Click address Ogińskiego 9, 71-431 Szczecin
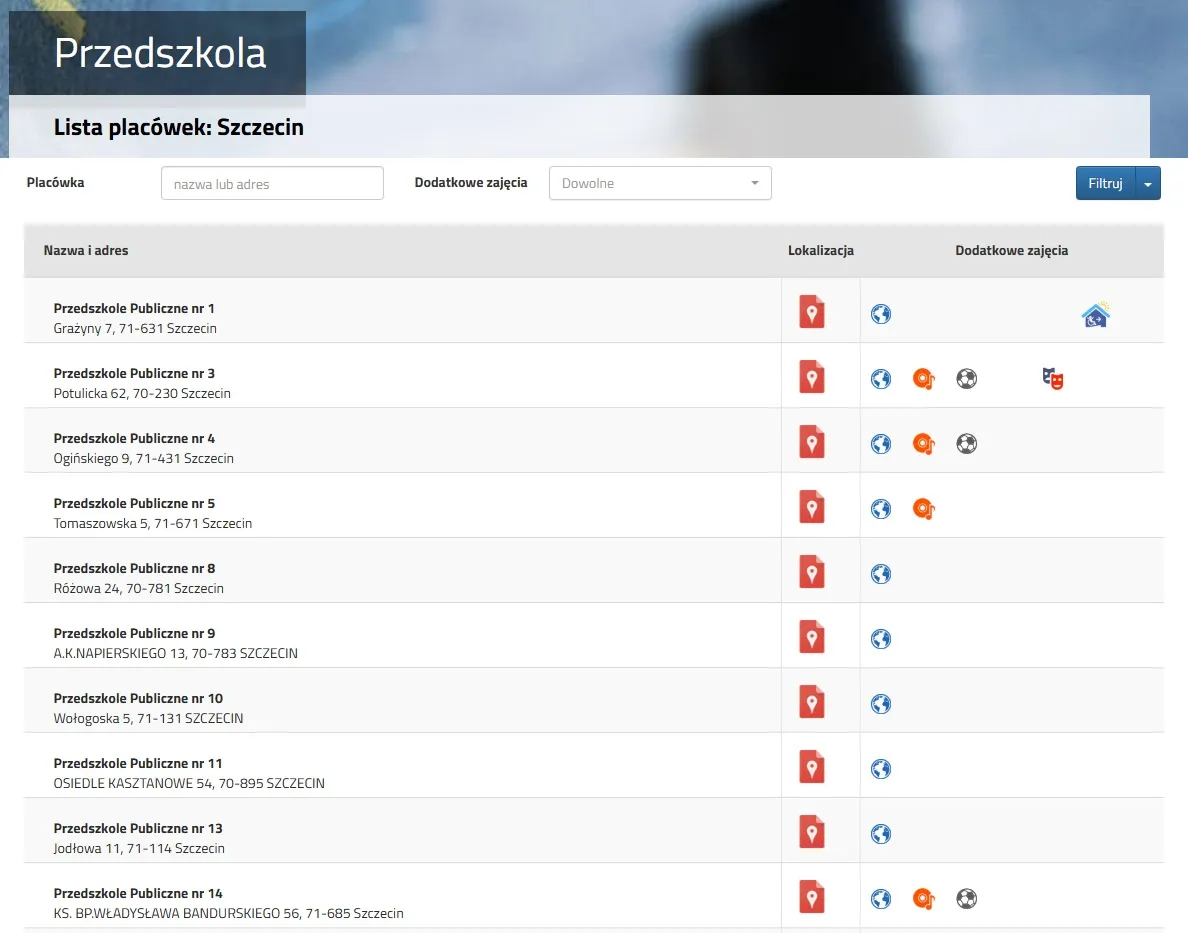The height and width of the screenshot is (933, 1188). point(143,459)
